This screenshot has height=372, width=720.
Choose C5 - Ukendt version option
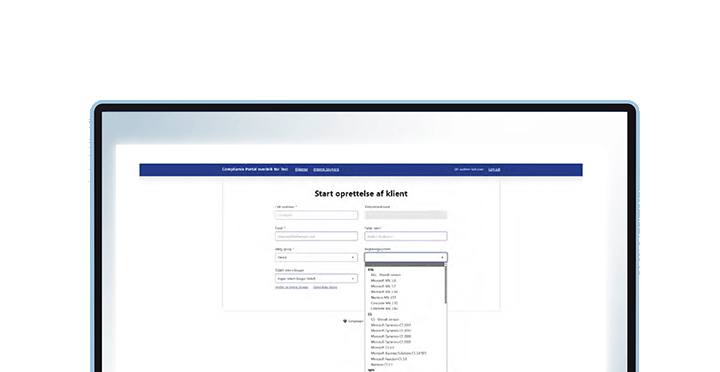pos(385,319)
